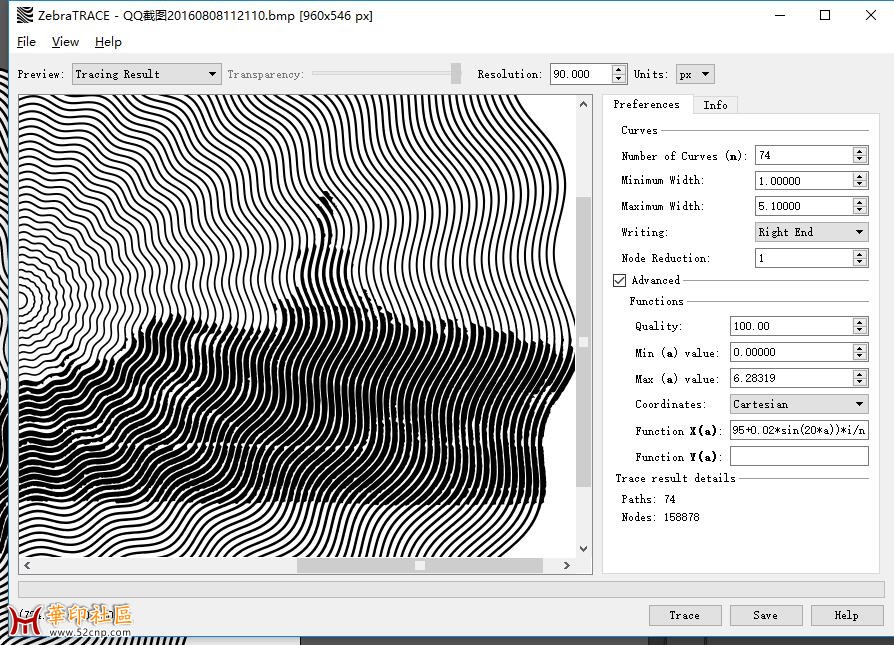
Task: Click the Transparency slider handle
Action: click(x=456, y=74)
